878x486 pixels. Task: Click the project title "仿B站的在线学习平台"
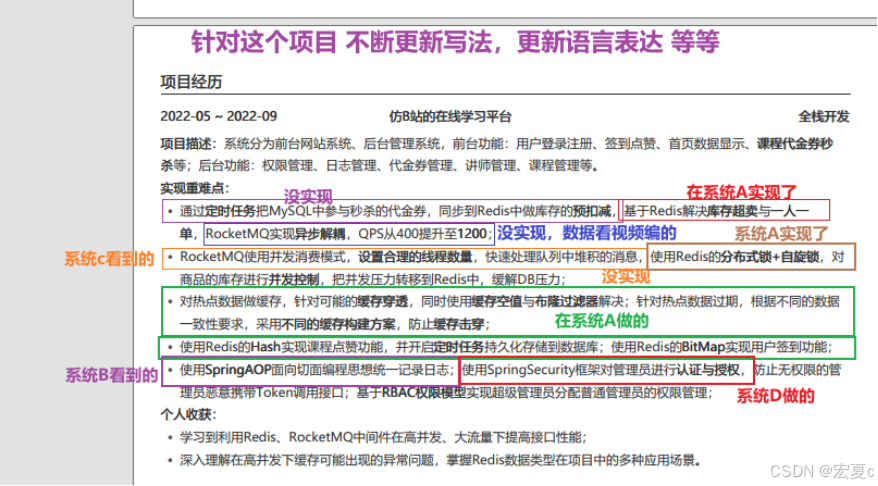coord(450,116)
